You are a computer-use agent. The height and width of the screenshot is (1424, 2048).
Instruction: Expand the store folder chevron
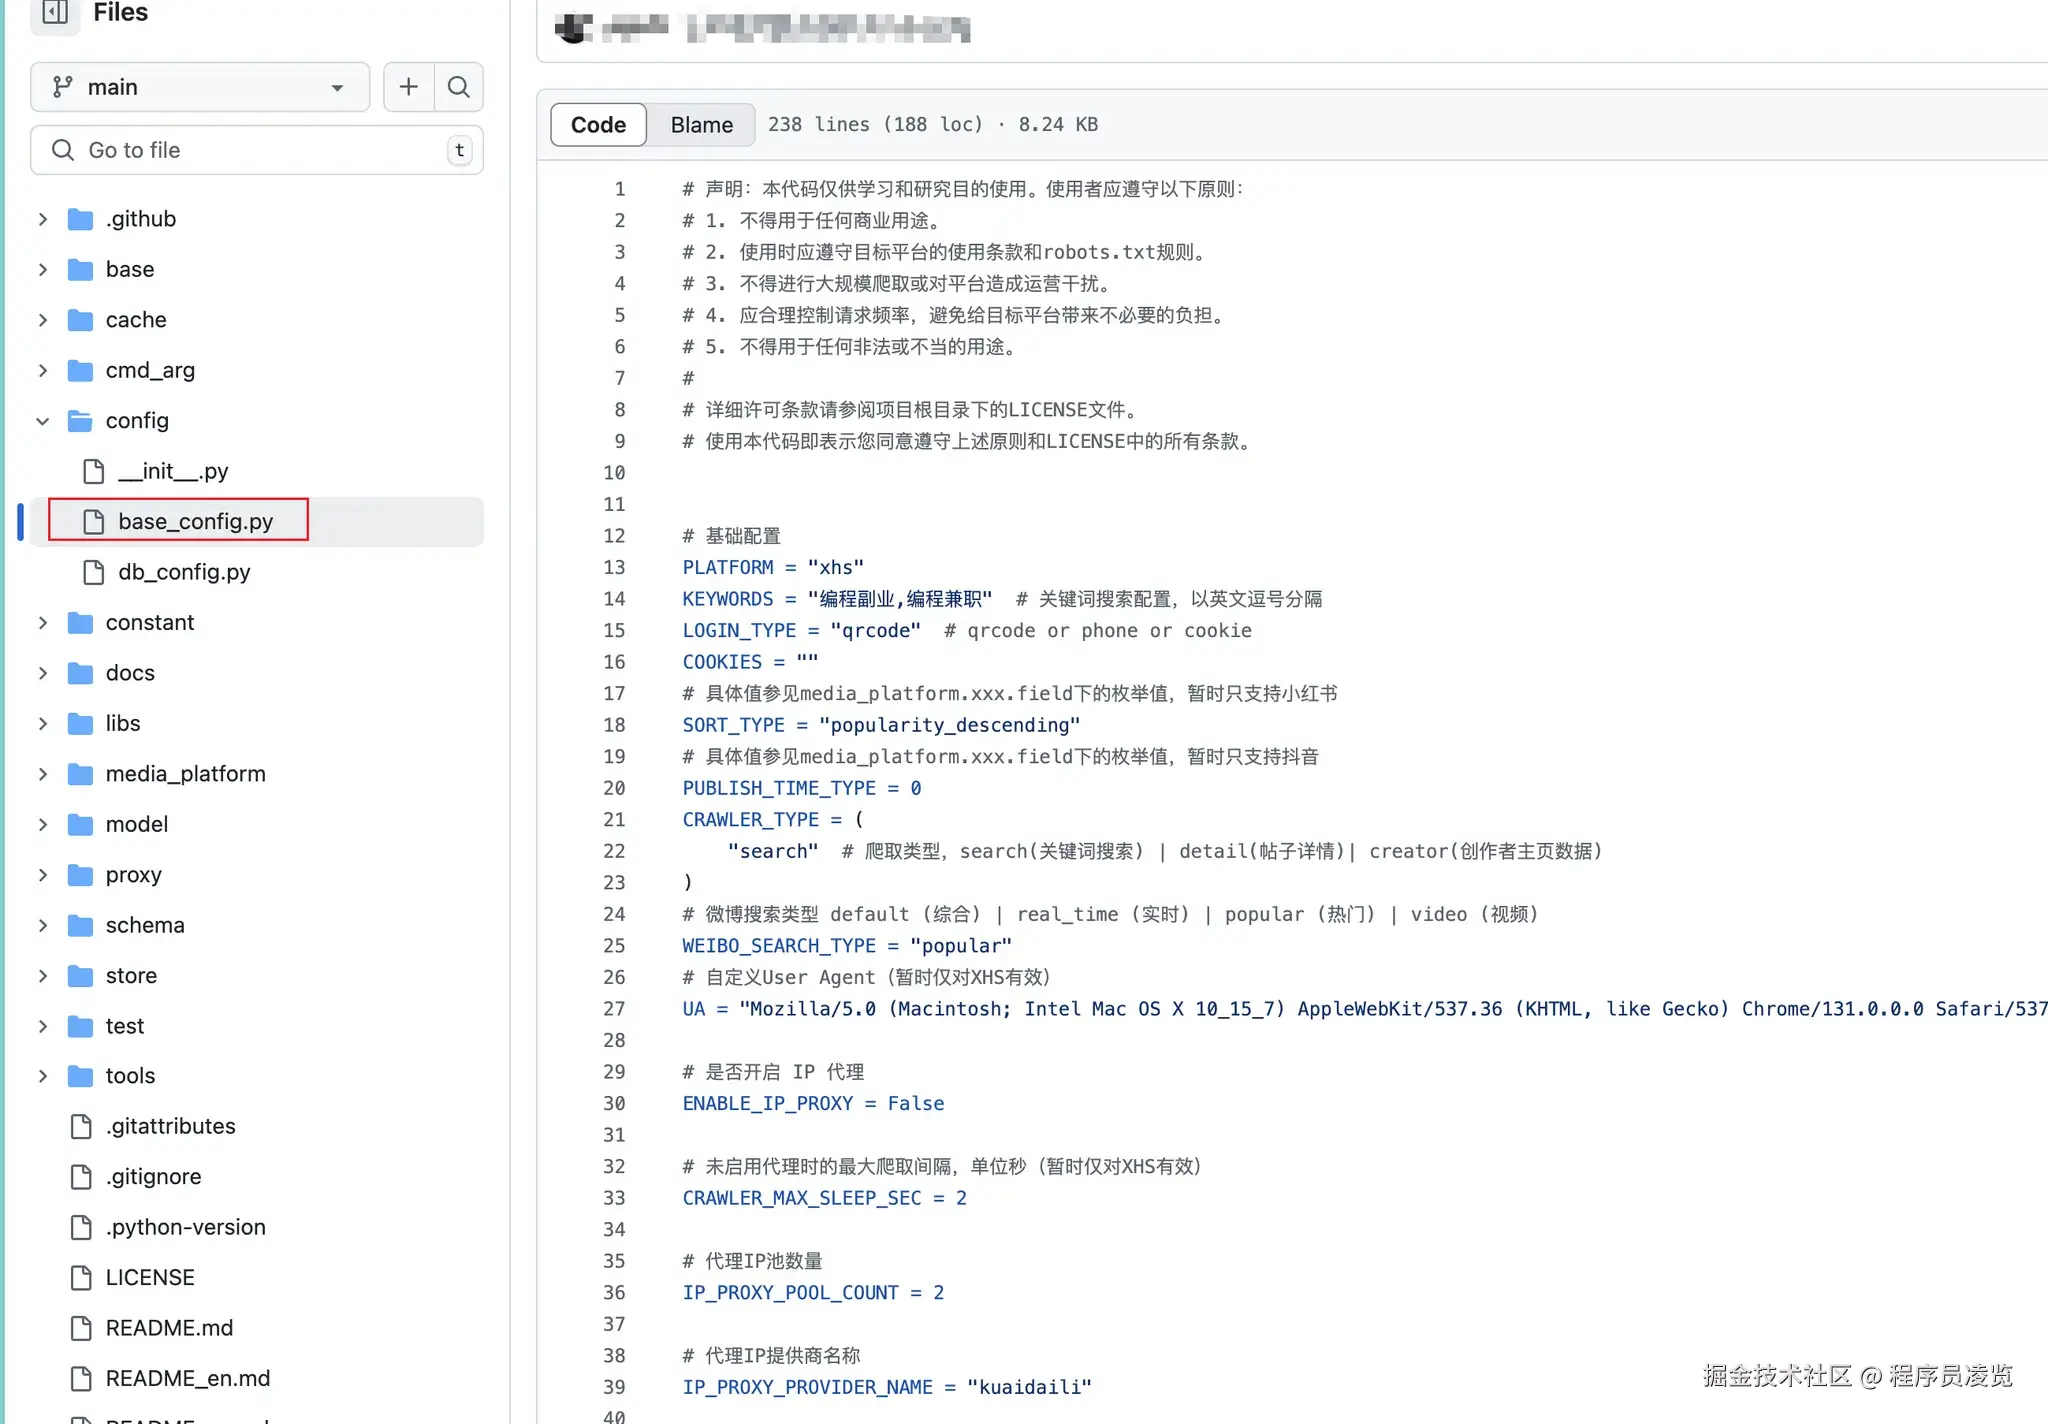click(x=42, y=976)
